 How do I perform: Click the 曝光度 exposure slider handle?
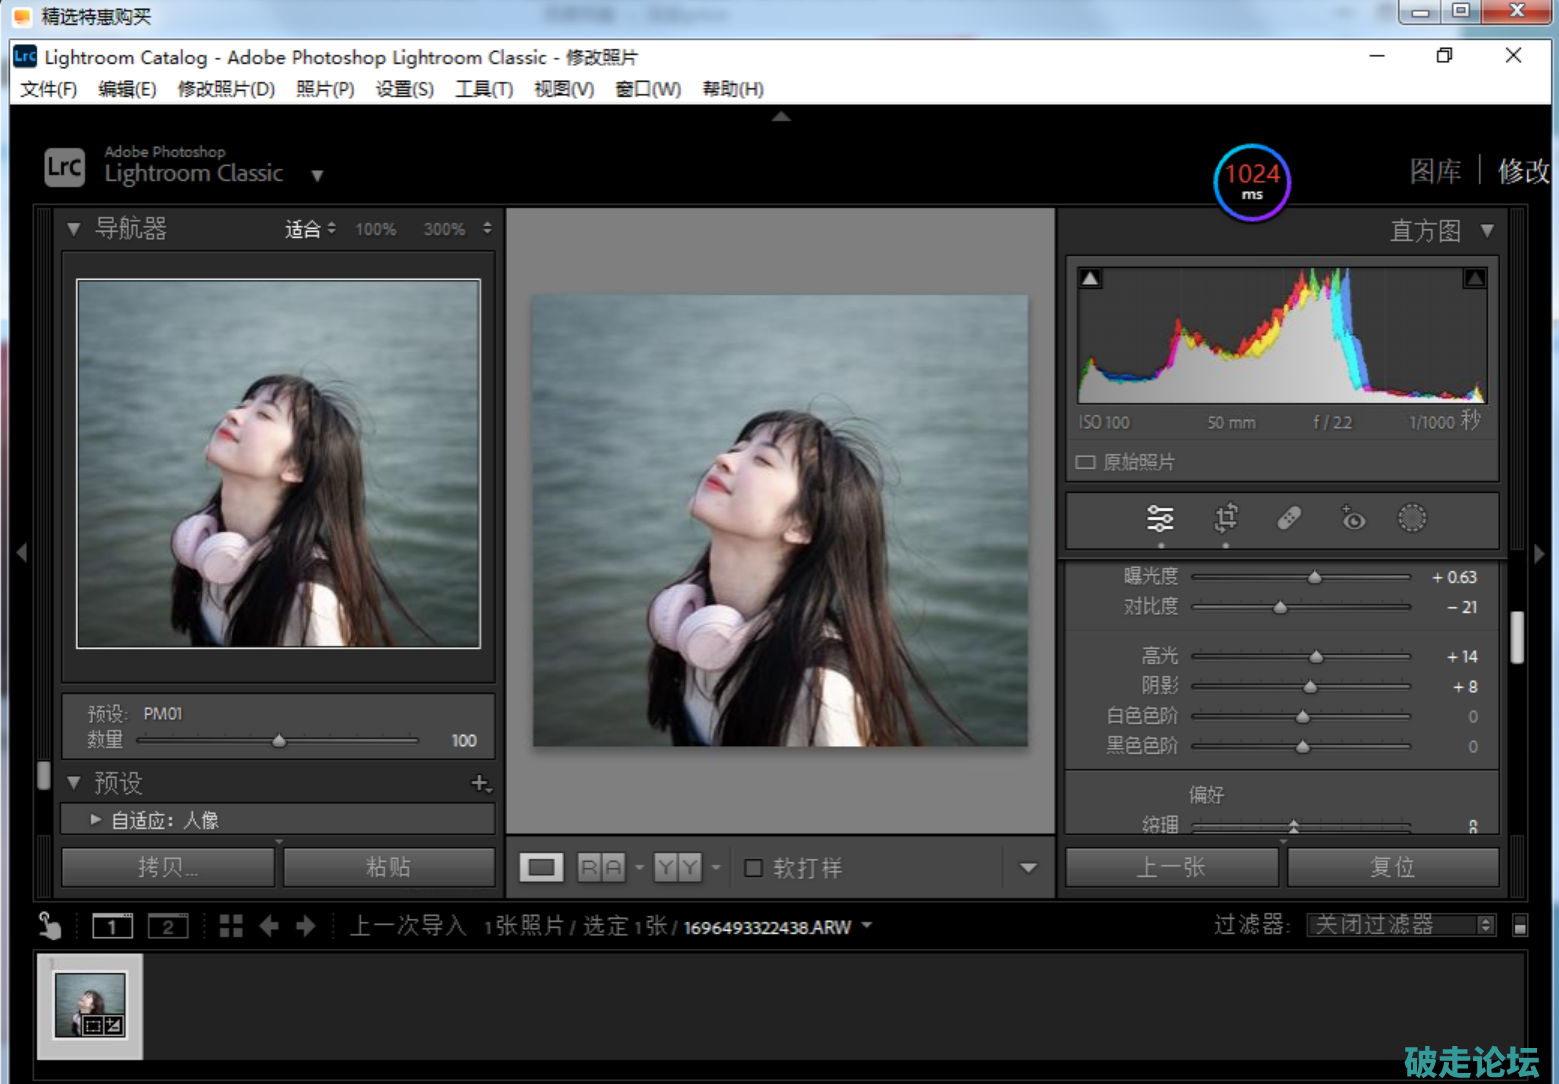point(1315,577)
